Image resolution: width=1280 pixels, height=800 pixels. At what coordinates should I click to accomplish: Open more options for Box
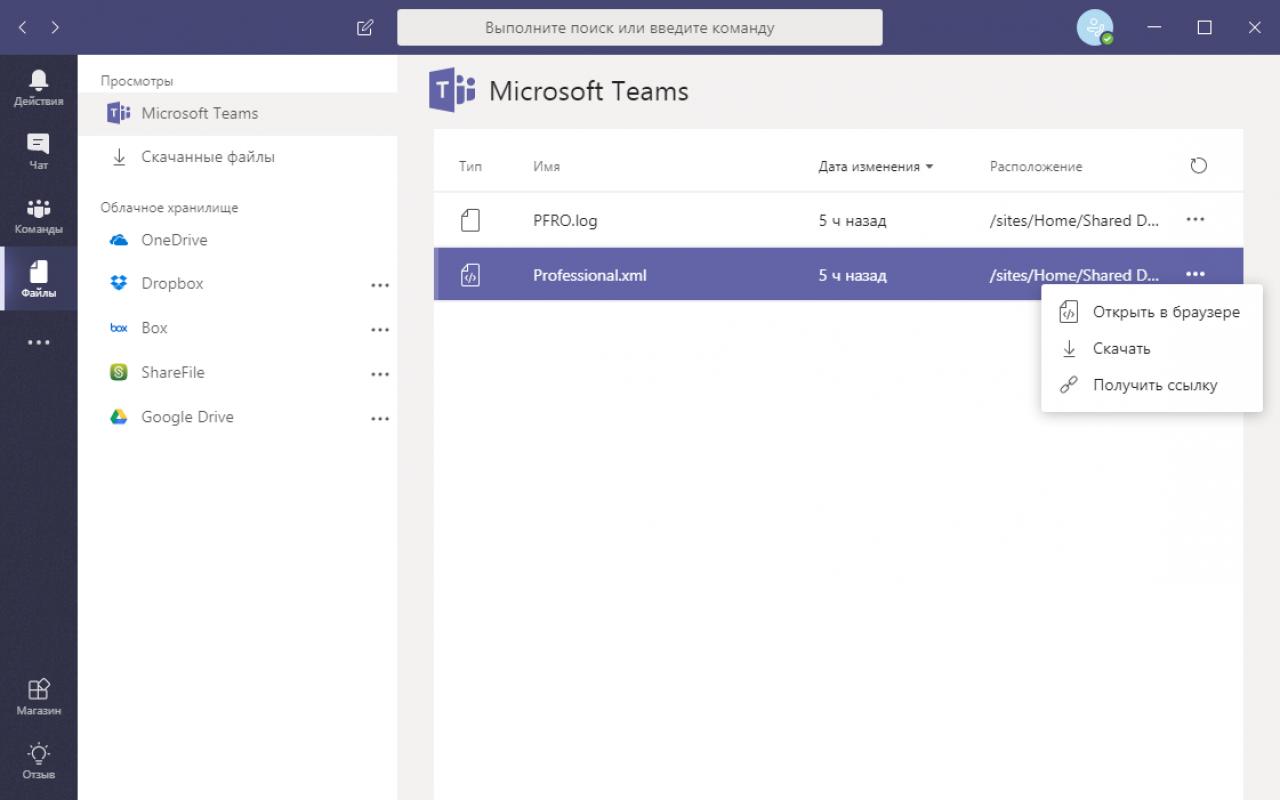[380, 330]
